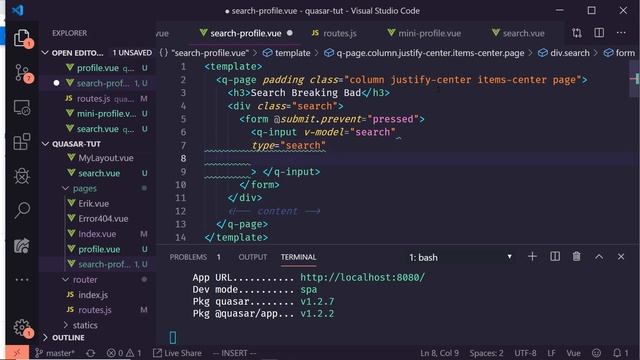
Task: Collapse the OPEN EDITORS section
Action: click(45, 53)
